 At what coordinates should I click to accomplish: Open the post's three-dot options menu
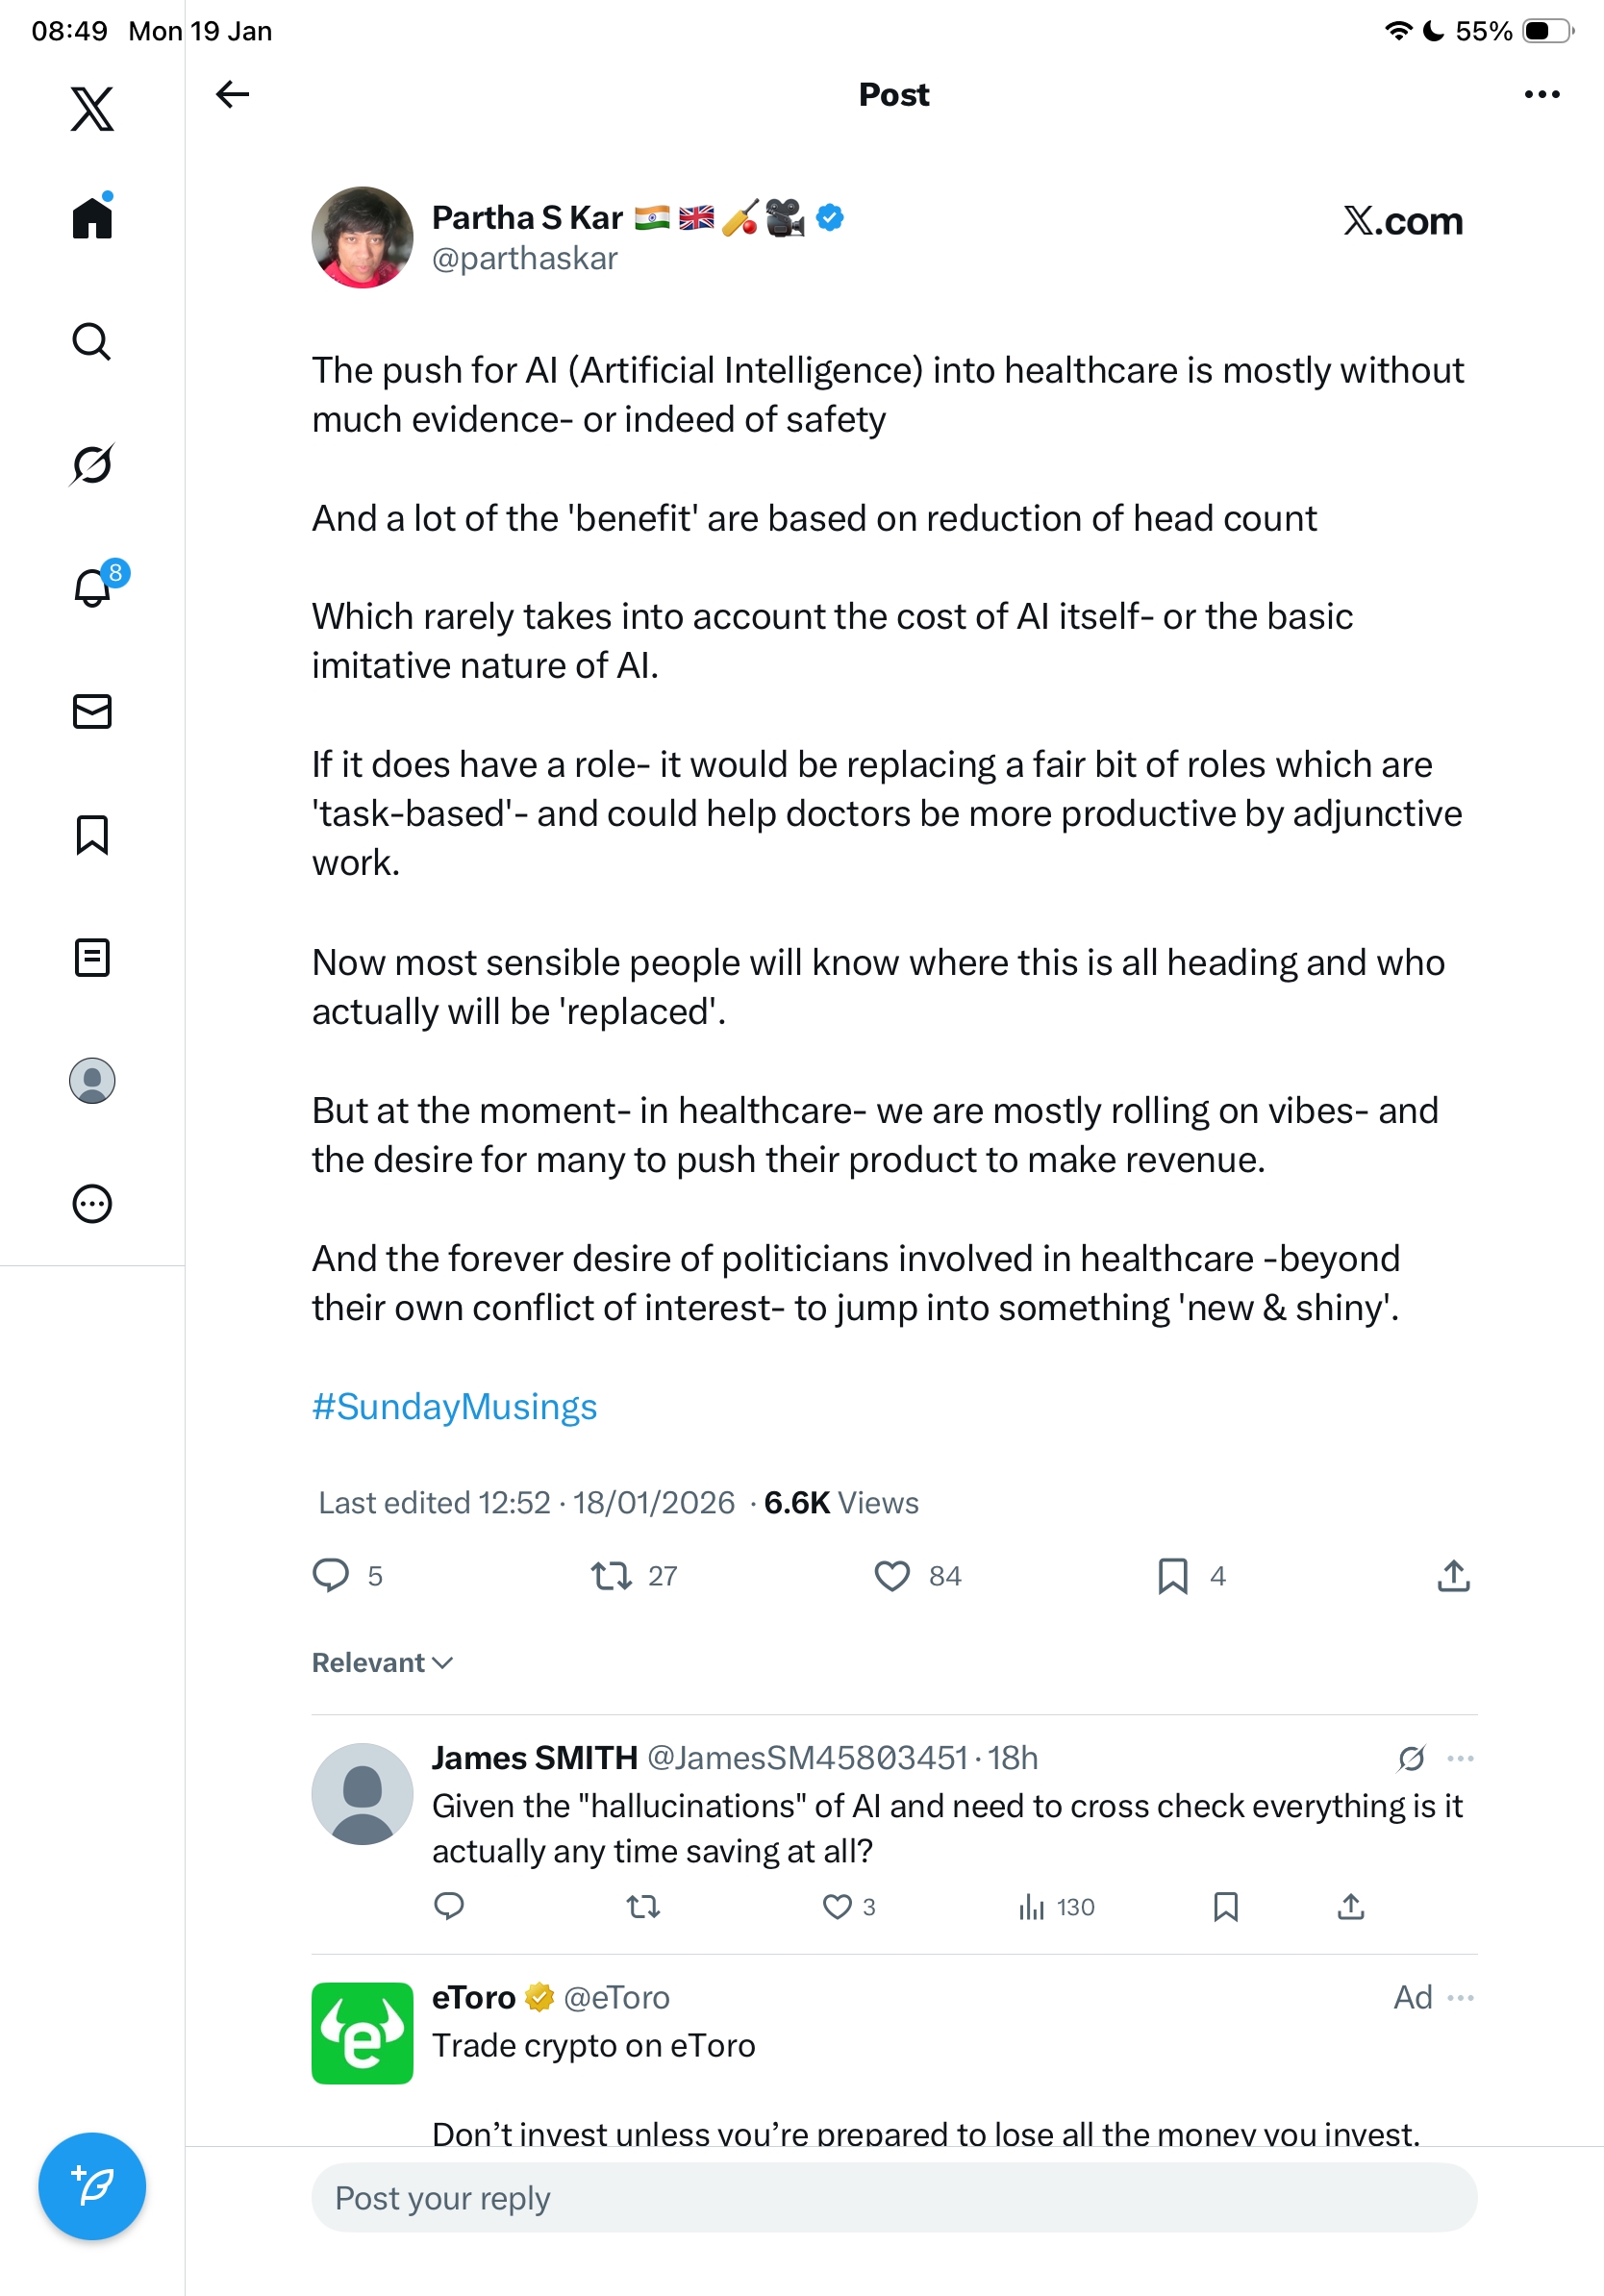pyautogui.click(x=1541, y=94)
